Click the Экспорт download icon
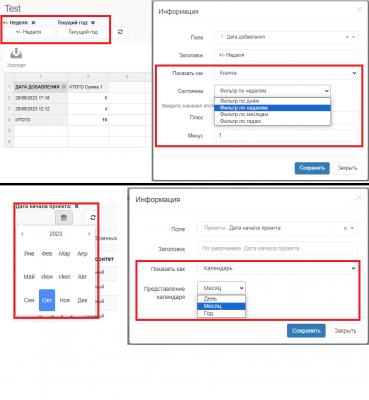Image resolution: width=369 pixels, height=400 pixels. [16, 53]
